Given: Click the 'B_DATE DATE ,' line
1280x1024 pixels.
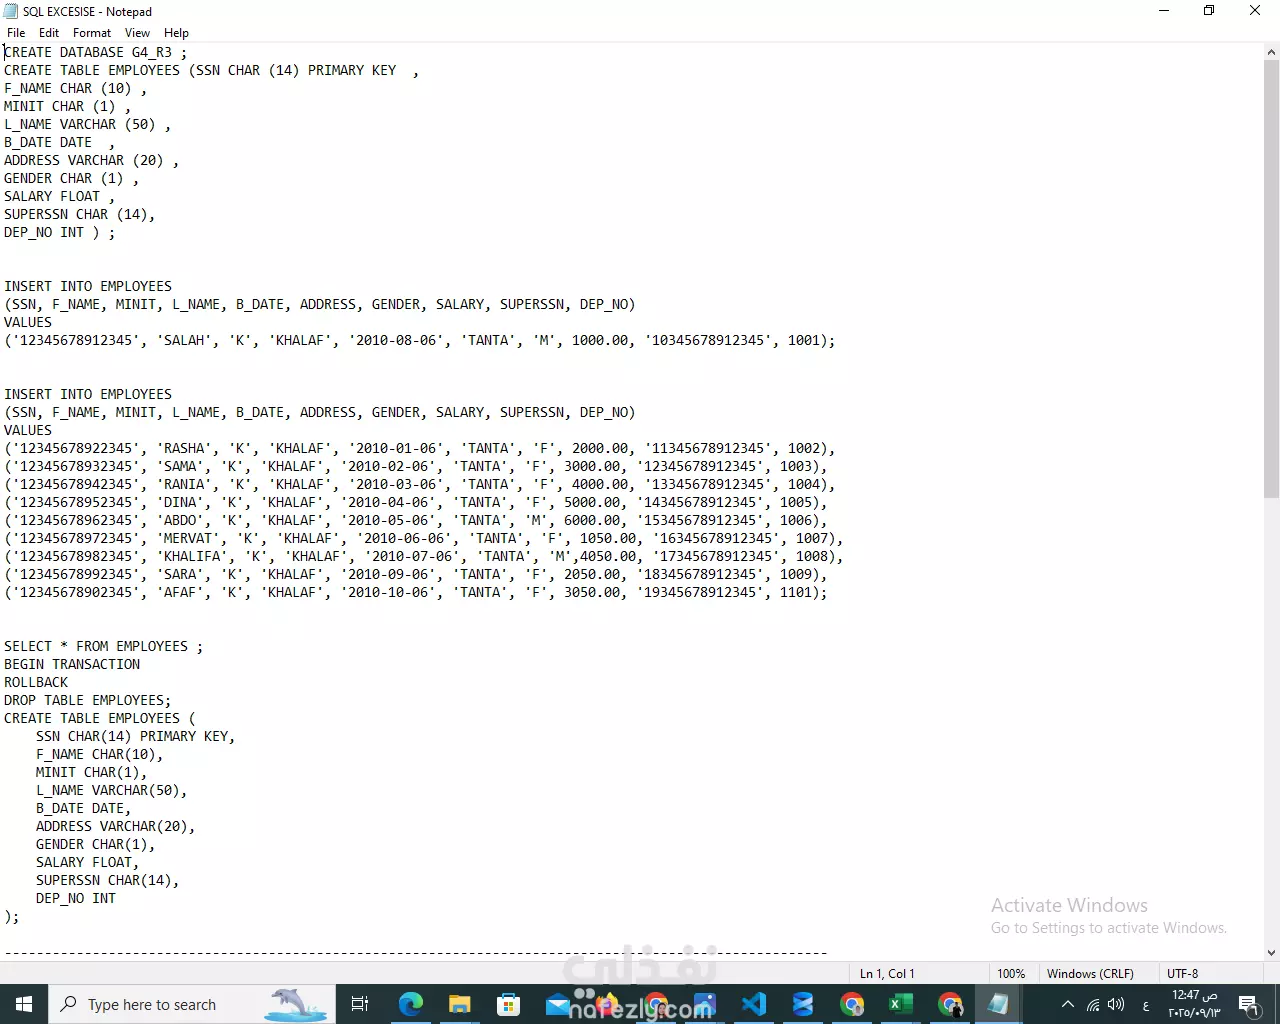Looking at the screenshot, I should 59,142.
